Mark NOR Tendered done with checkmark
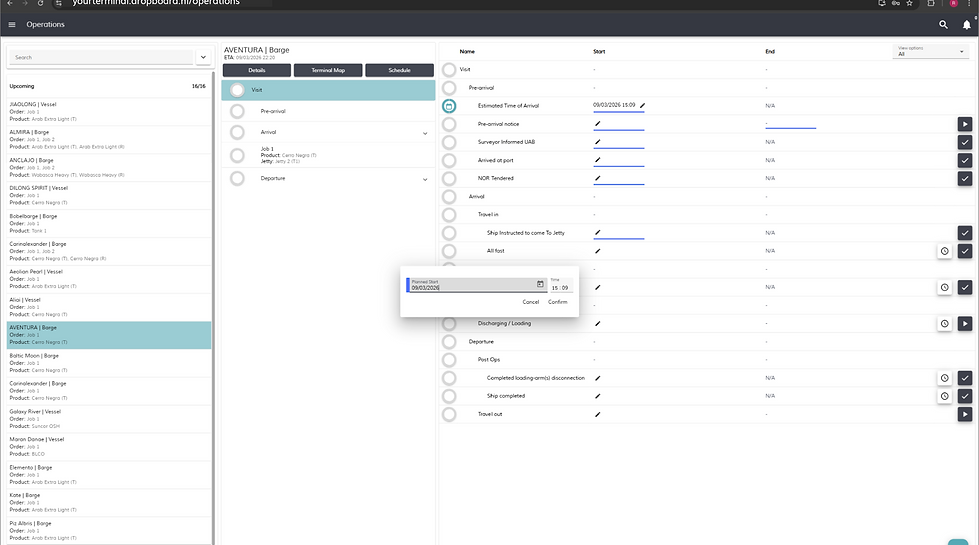Screen dimensions: 979x545 click(x=965, y=179)
